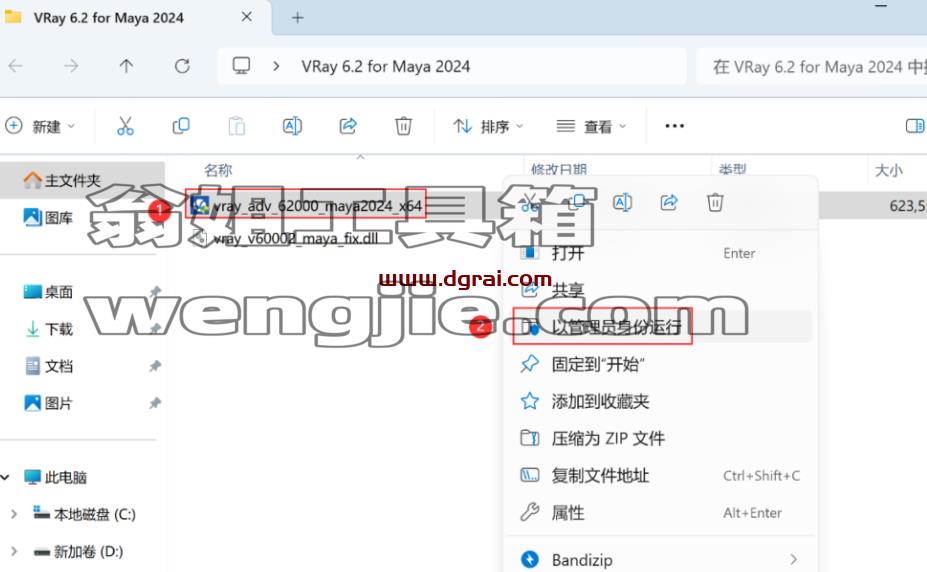Image resolution: width=927 pixels, height=572 pixels.
Task: Choose 压缩为 ZIP 文件 in context menu
Action: click(x=660, y=438)
